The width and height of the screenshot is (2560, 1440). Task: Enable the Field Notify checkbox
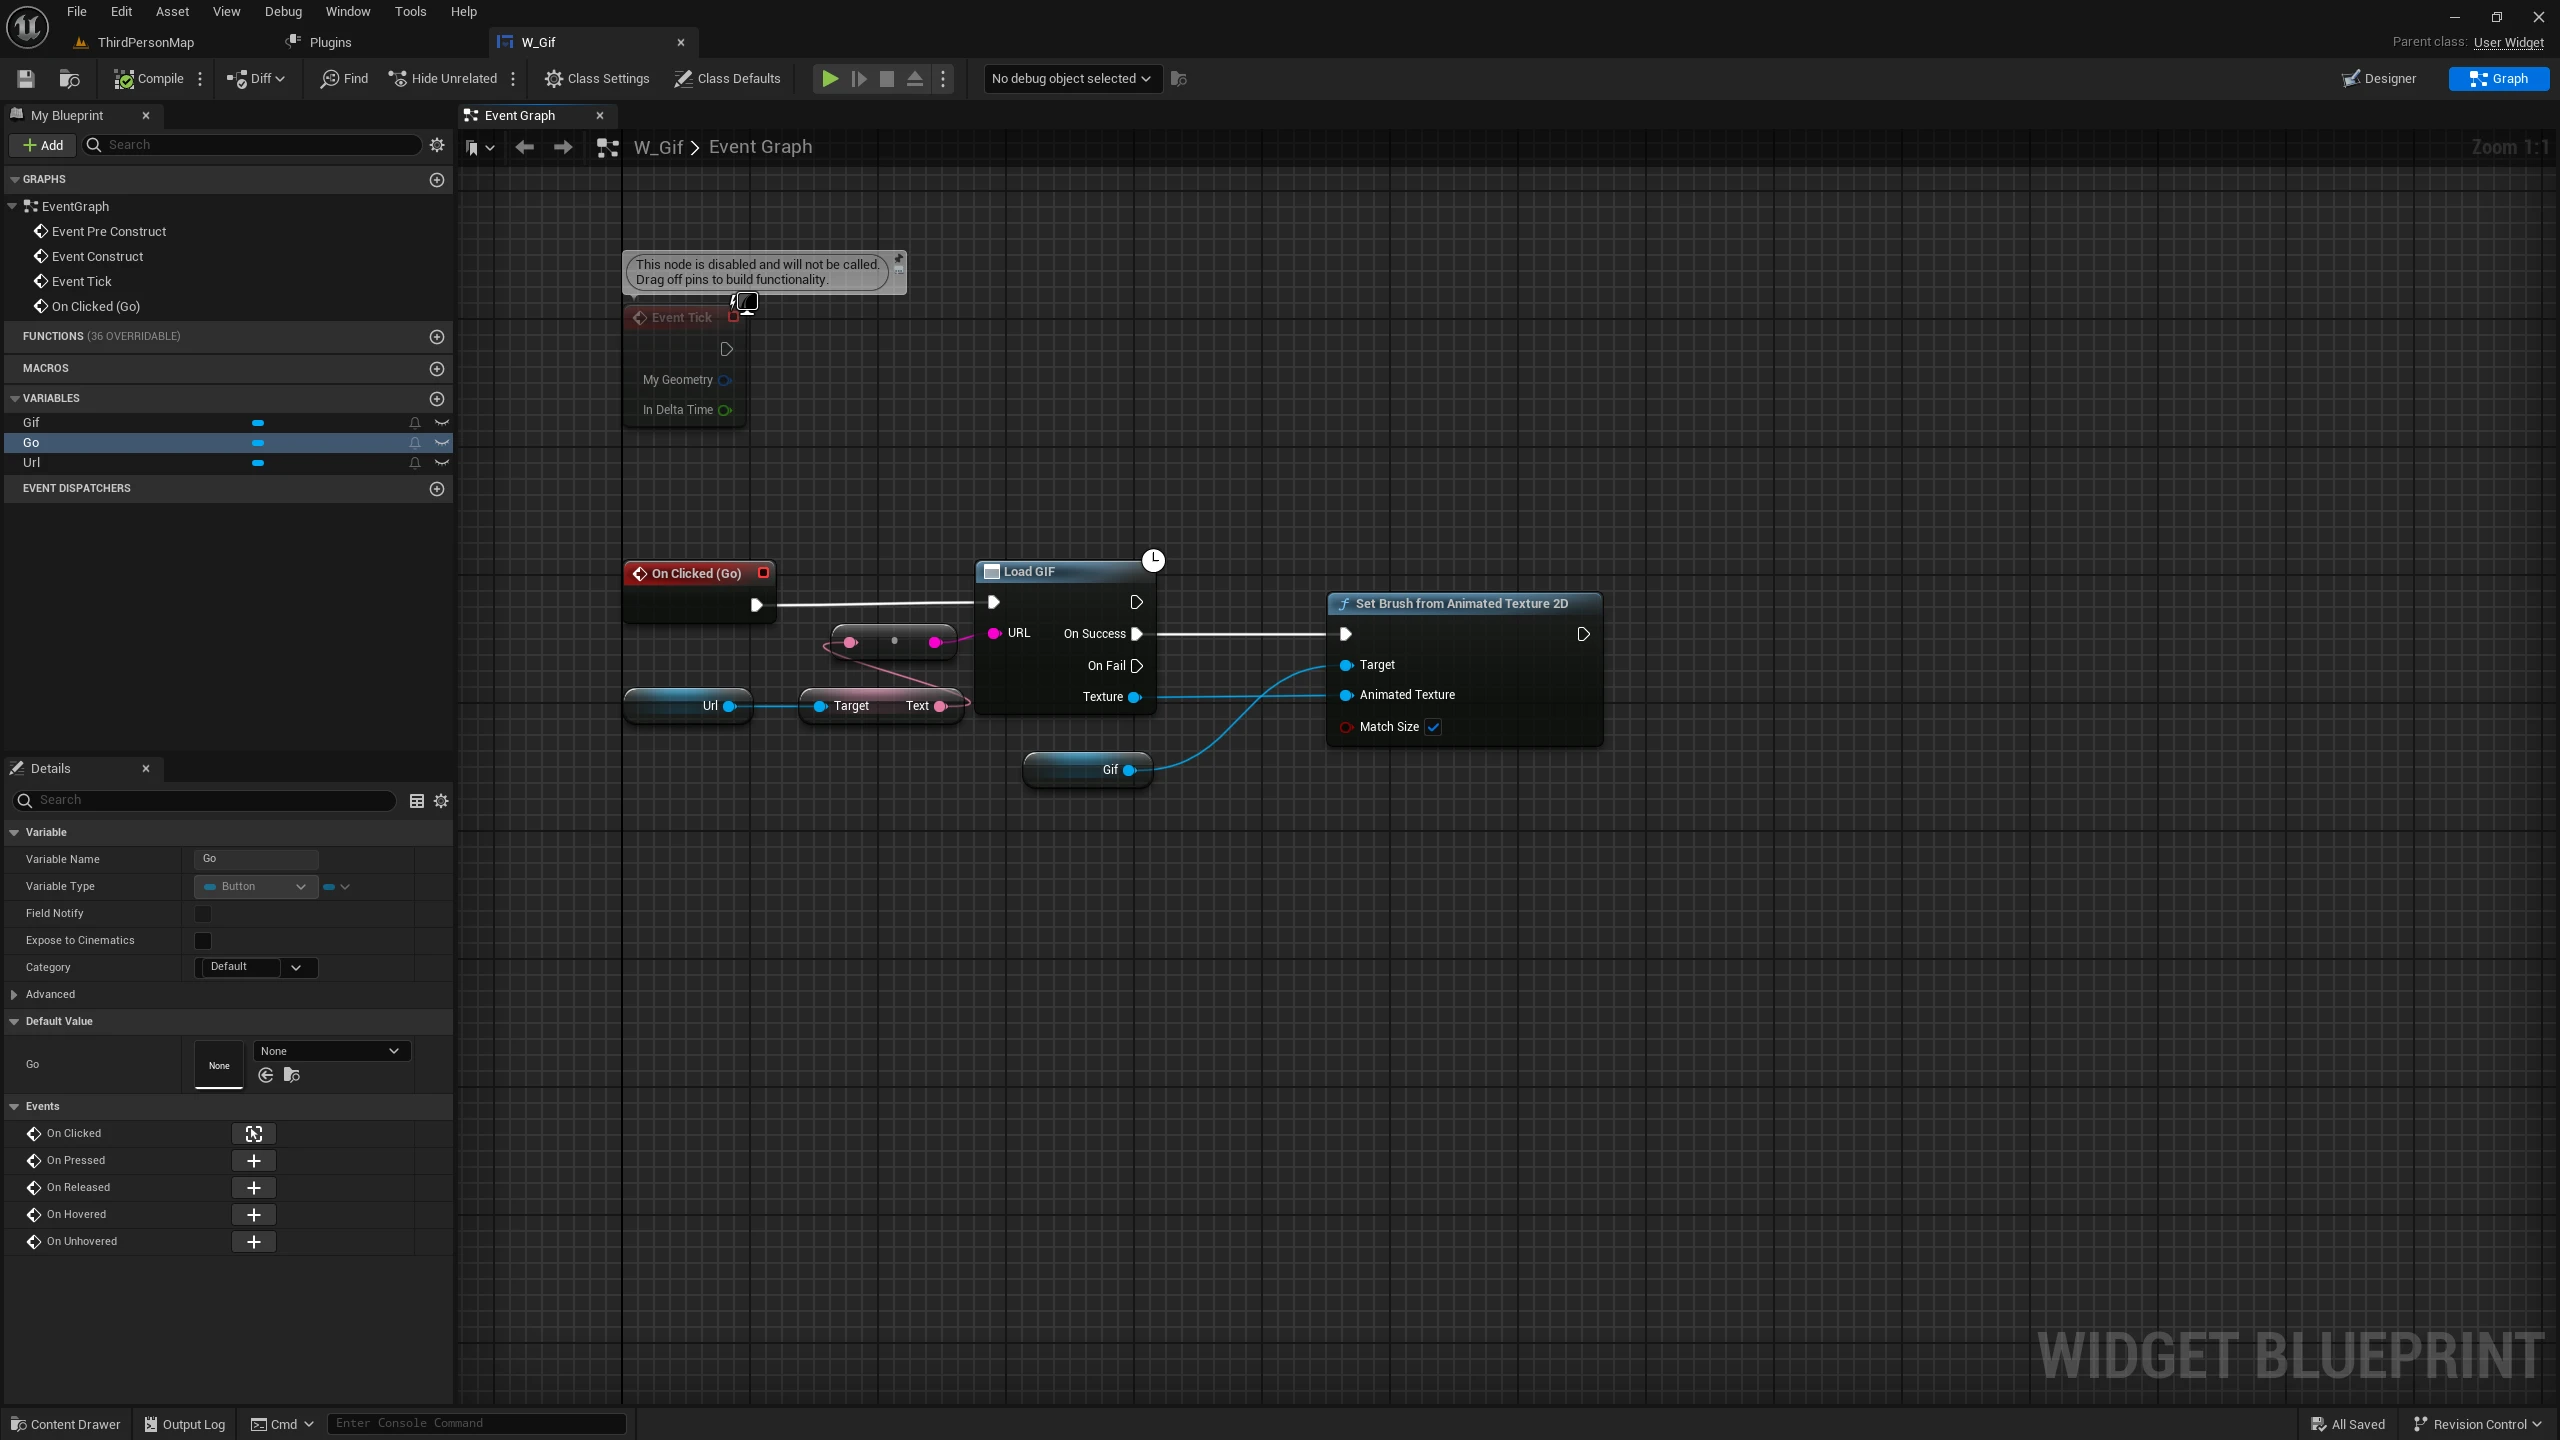tap(203, 914)
